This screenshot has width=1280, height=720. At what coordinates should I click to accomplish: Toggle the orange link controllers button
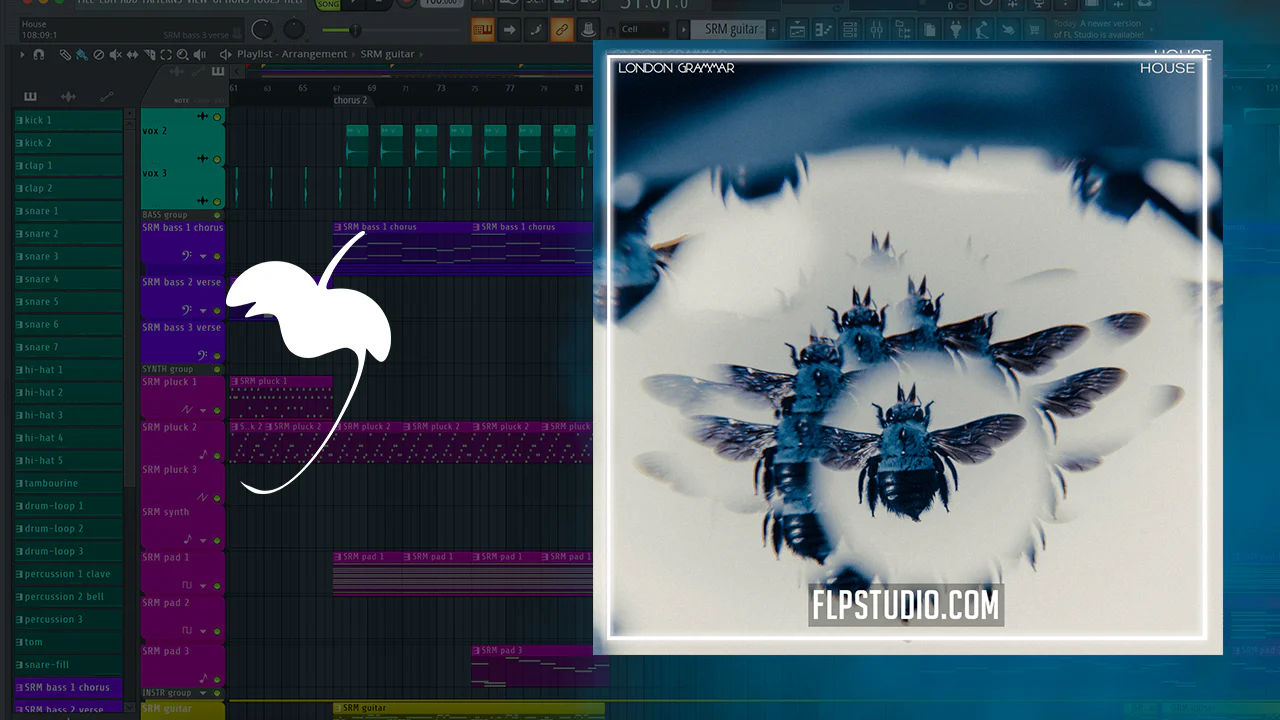coord(562,30)
